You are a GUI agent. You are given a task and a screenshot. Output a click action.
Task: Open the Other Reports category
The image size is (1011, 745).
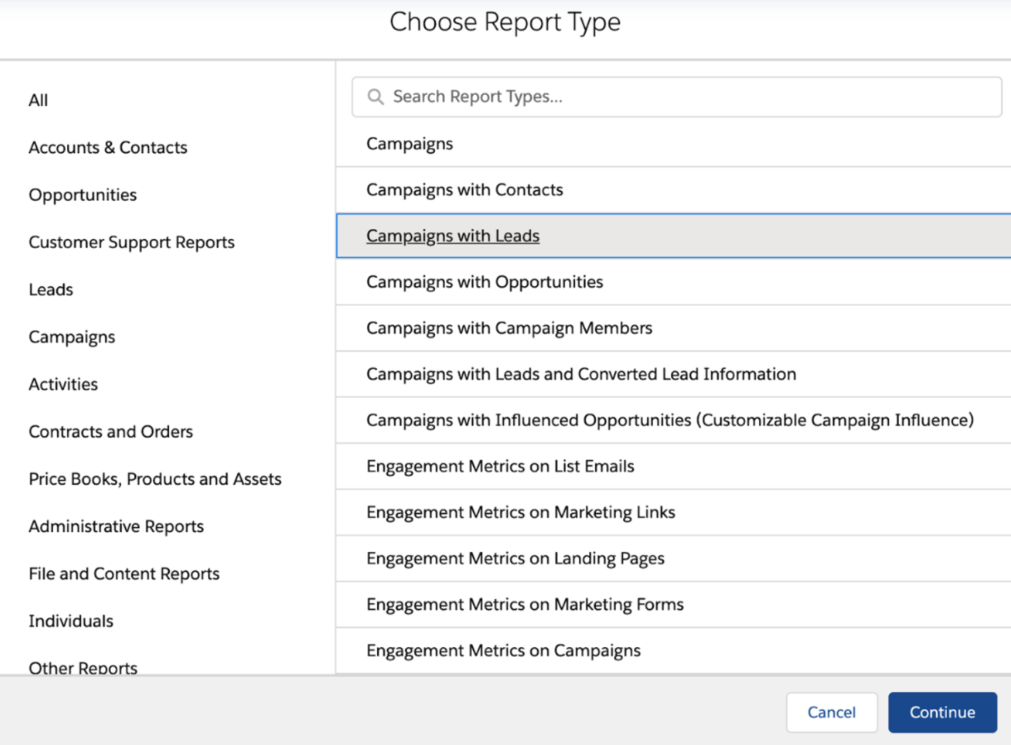[83, 667]
